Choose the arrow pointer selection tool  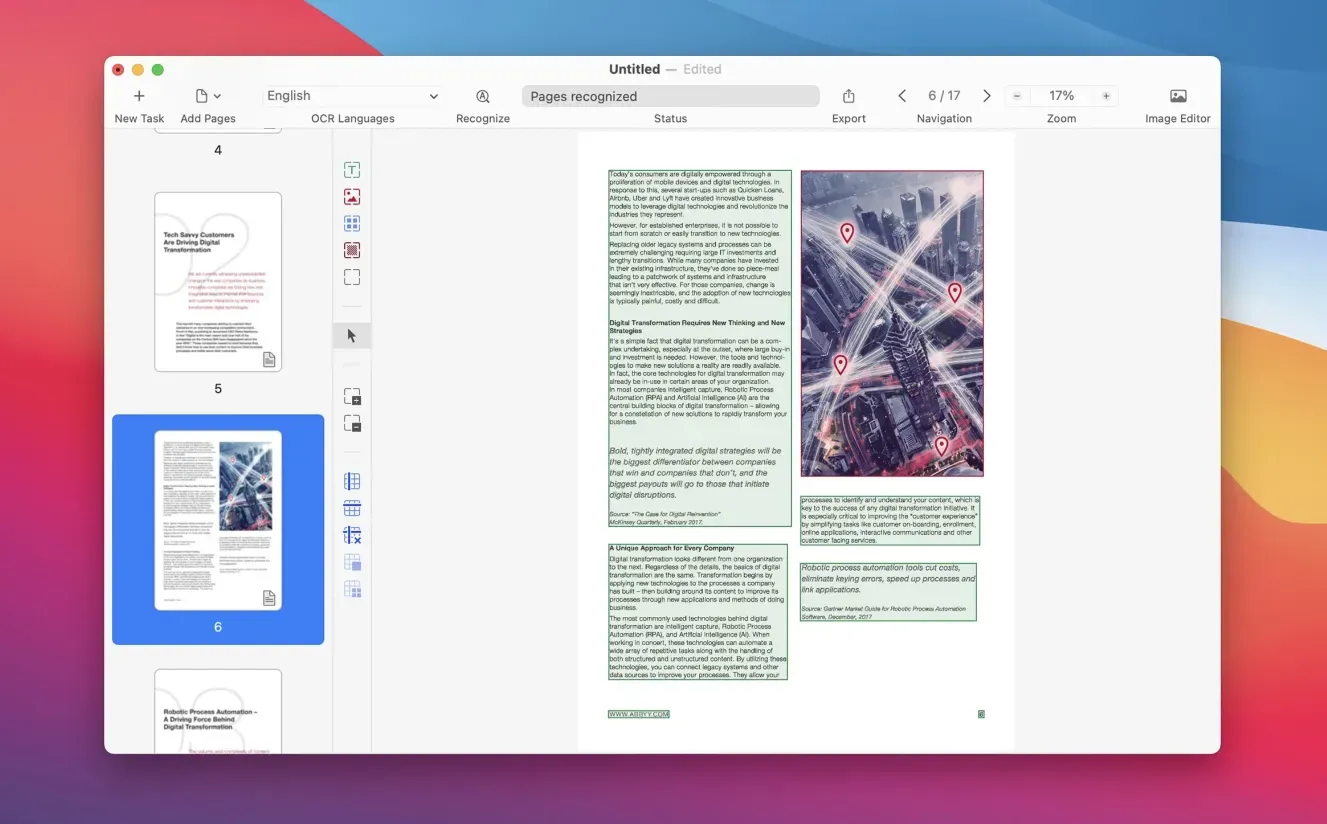coord(352,336)
